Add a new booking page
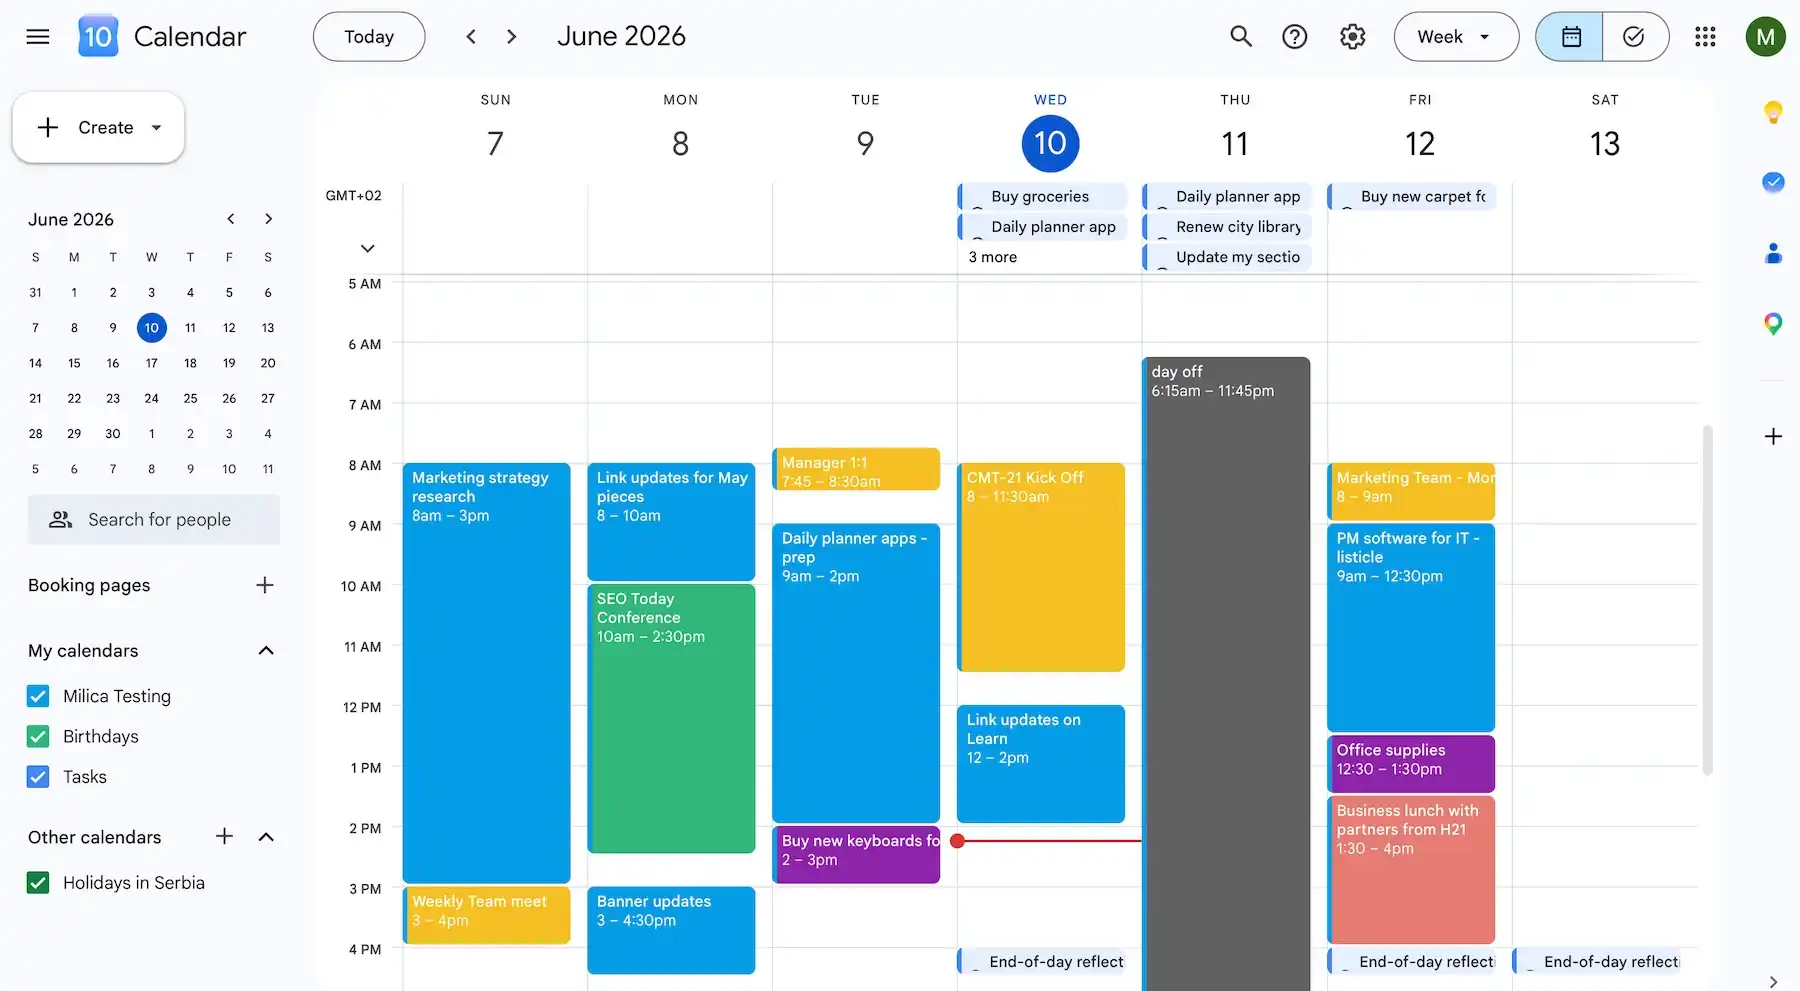 click(265, 585)
